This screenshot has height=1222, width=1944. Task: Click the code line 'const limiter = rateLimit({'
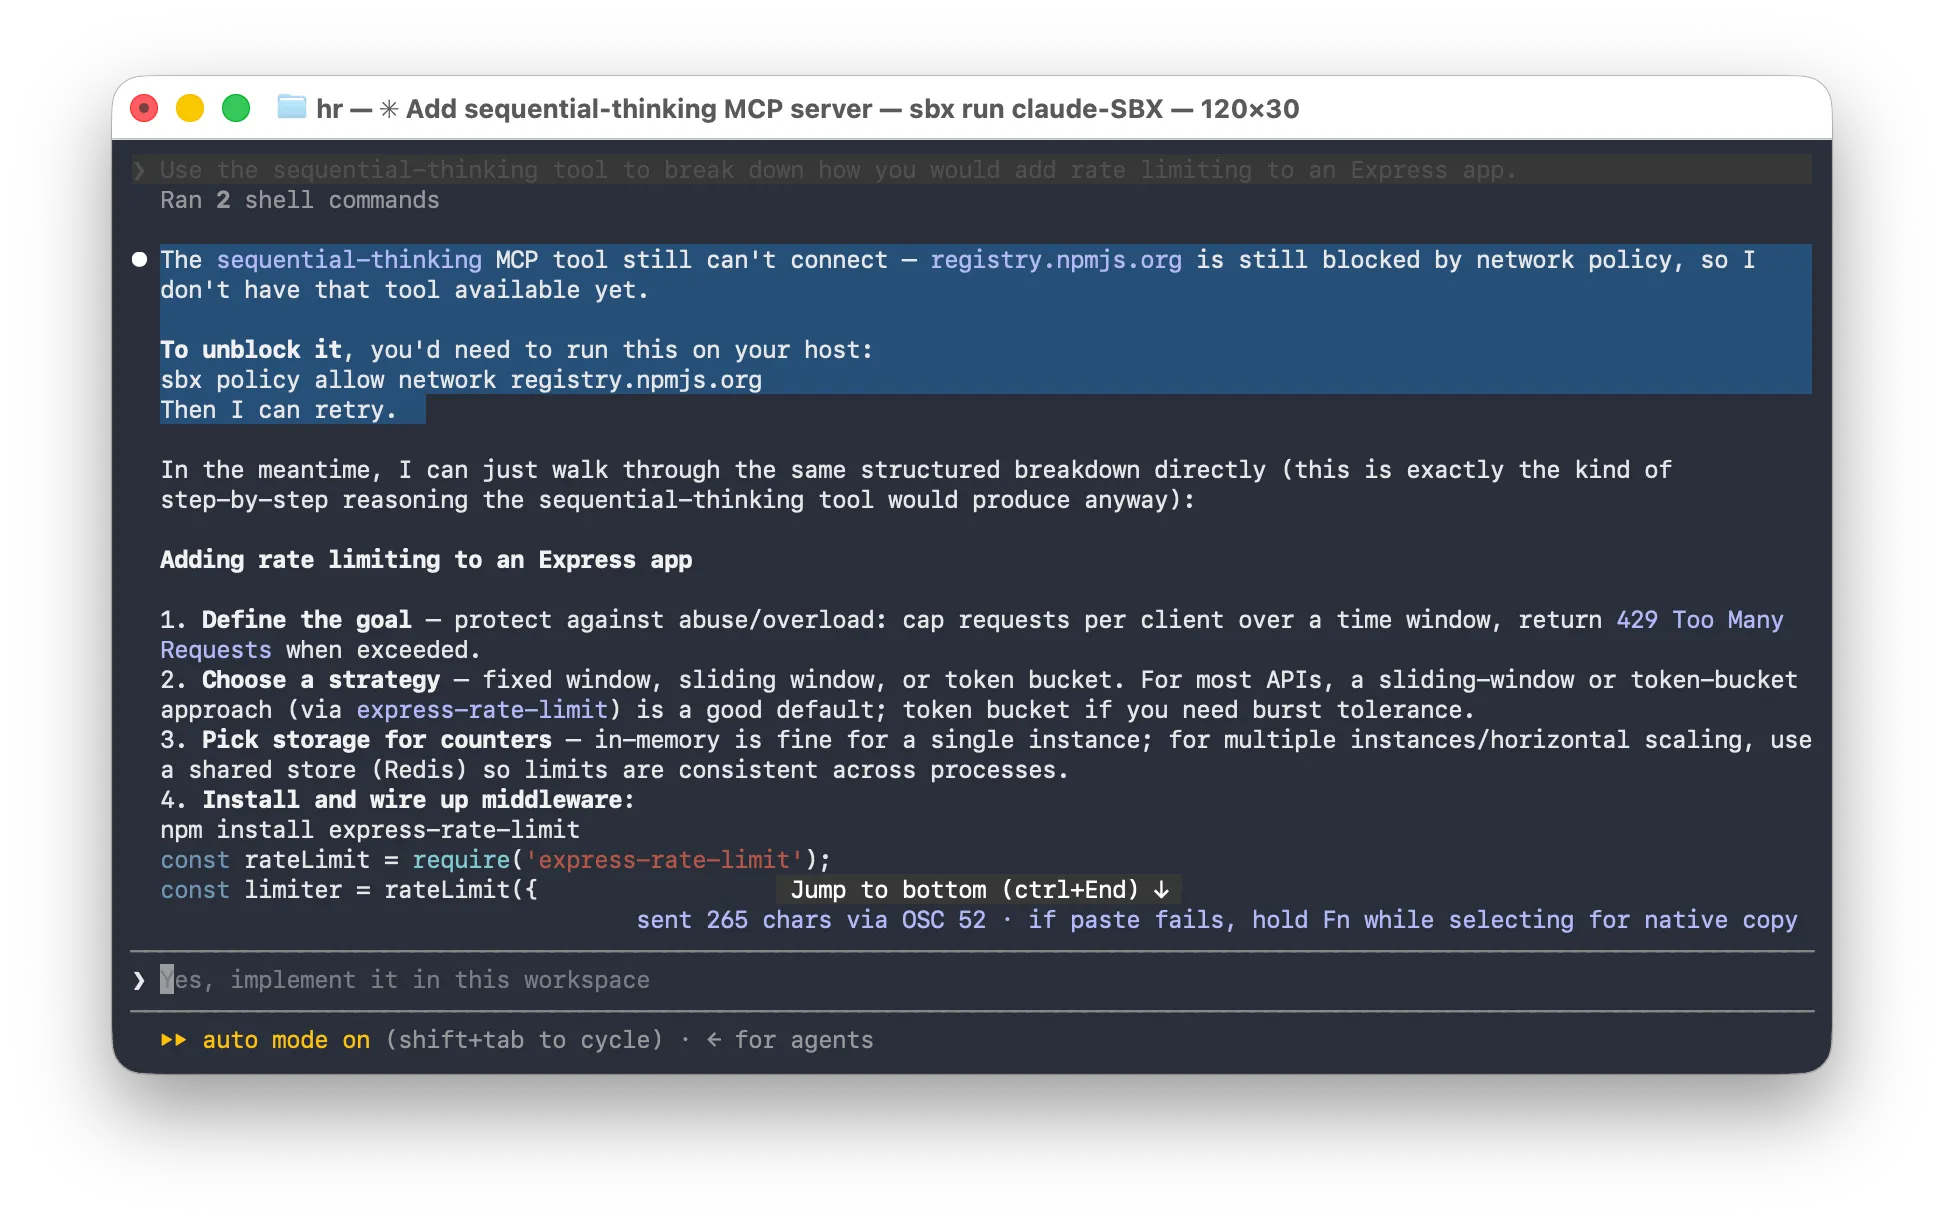pos(349,890)
